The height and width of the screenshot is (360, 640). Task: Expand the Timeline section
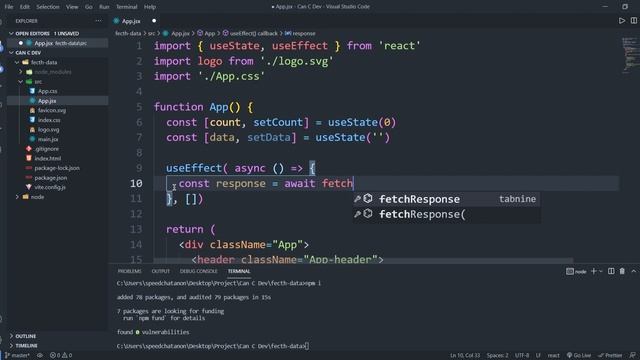point(26,346)
